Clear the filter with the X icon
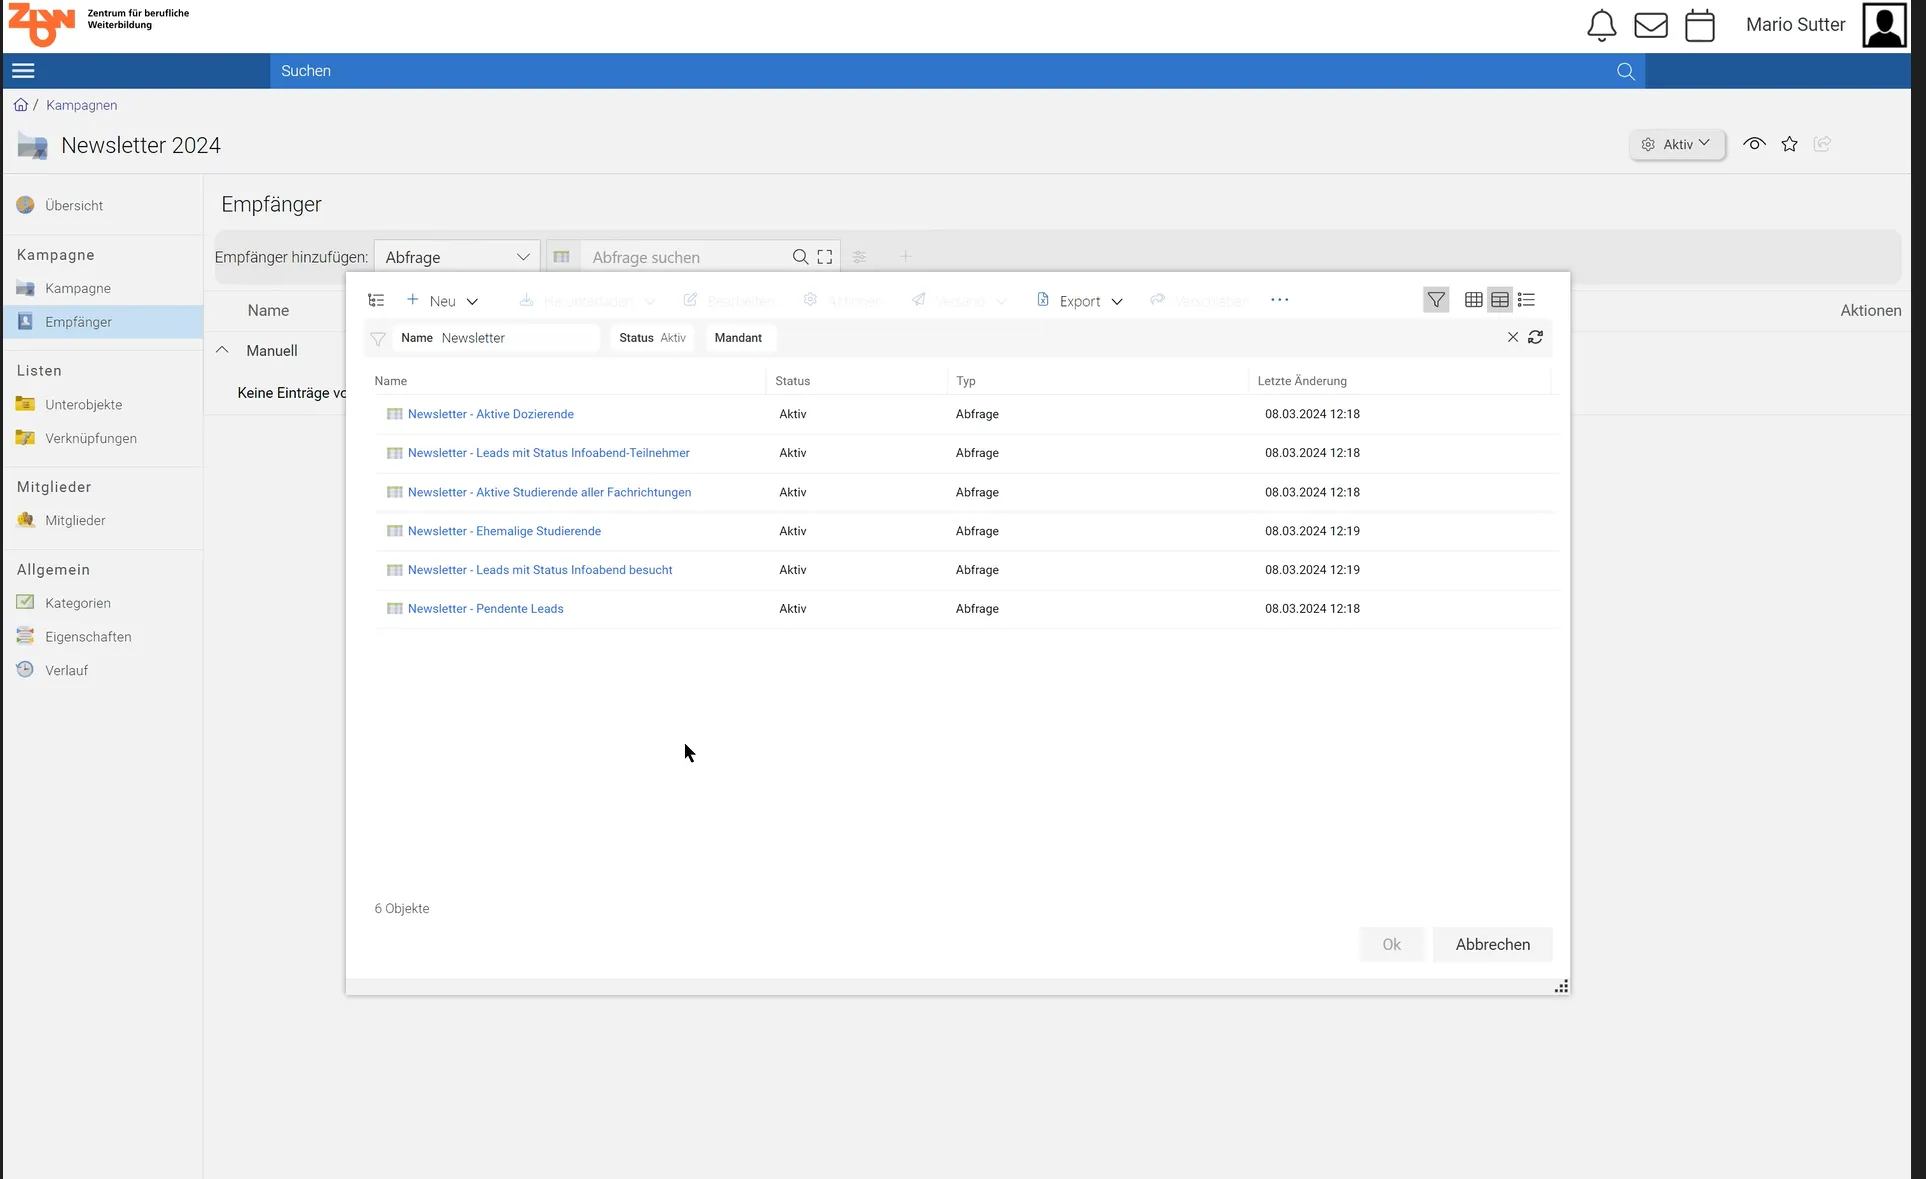 point(1513,338)
